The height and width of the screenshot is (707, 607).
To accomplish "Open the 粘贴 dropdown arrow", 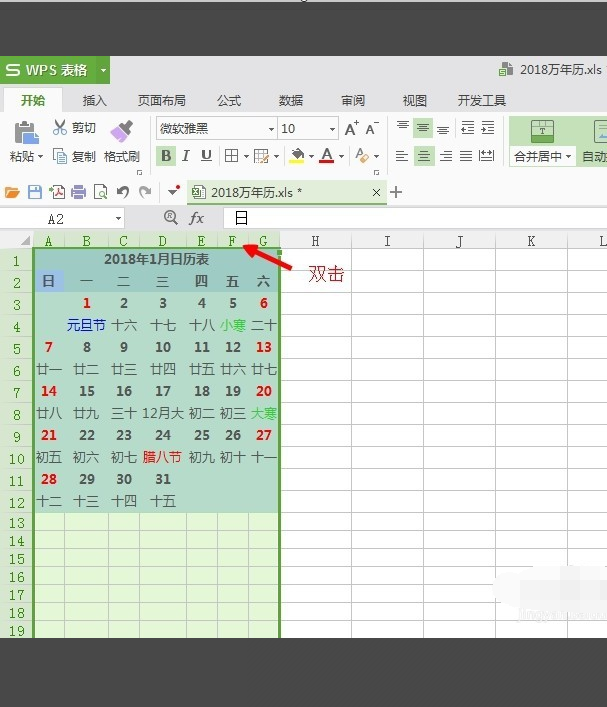I will point(40,156).
